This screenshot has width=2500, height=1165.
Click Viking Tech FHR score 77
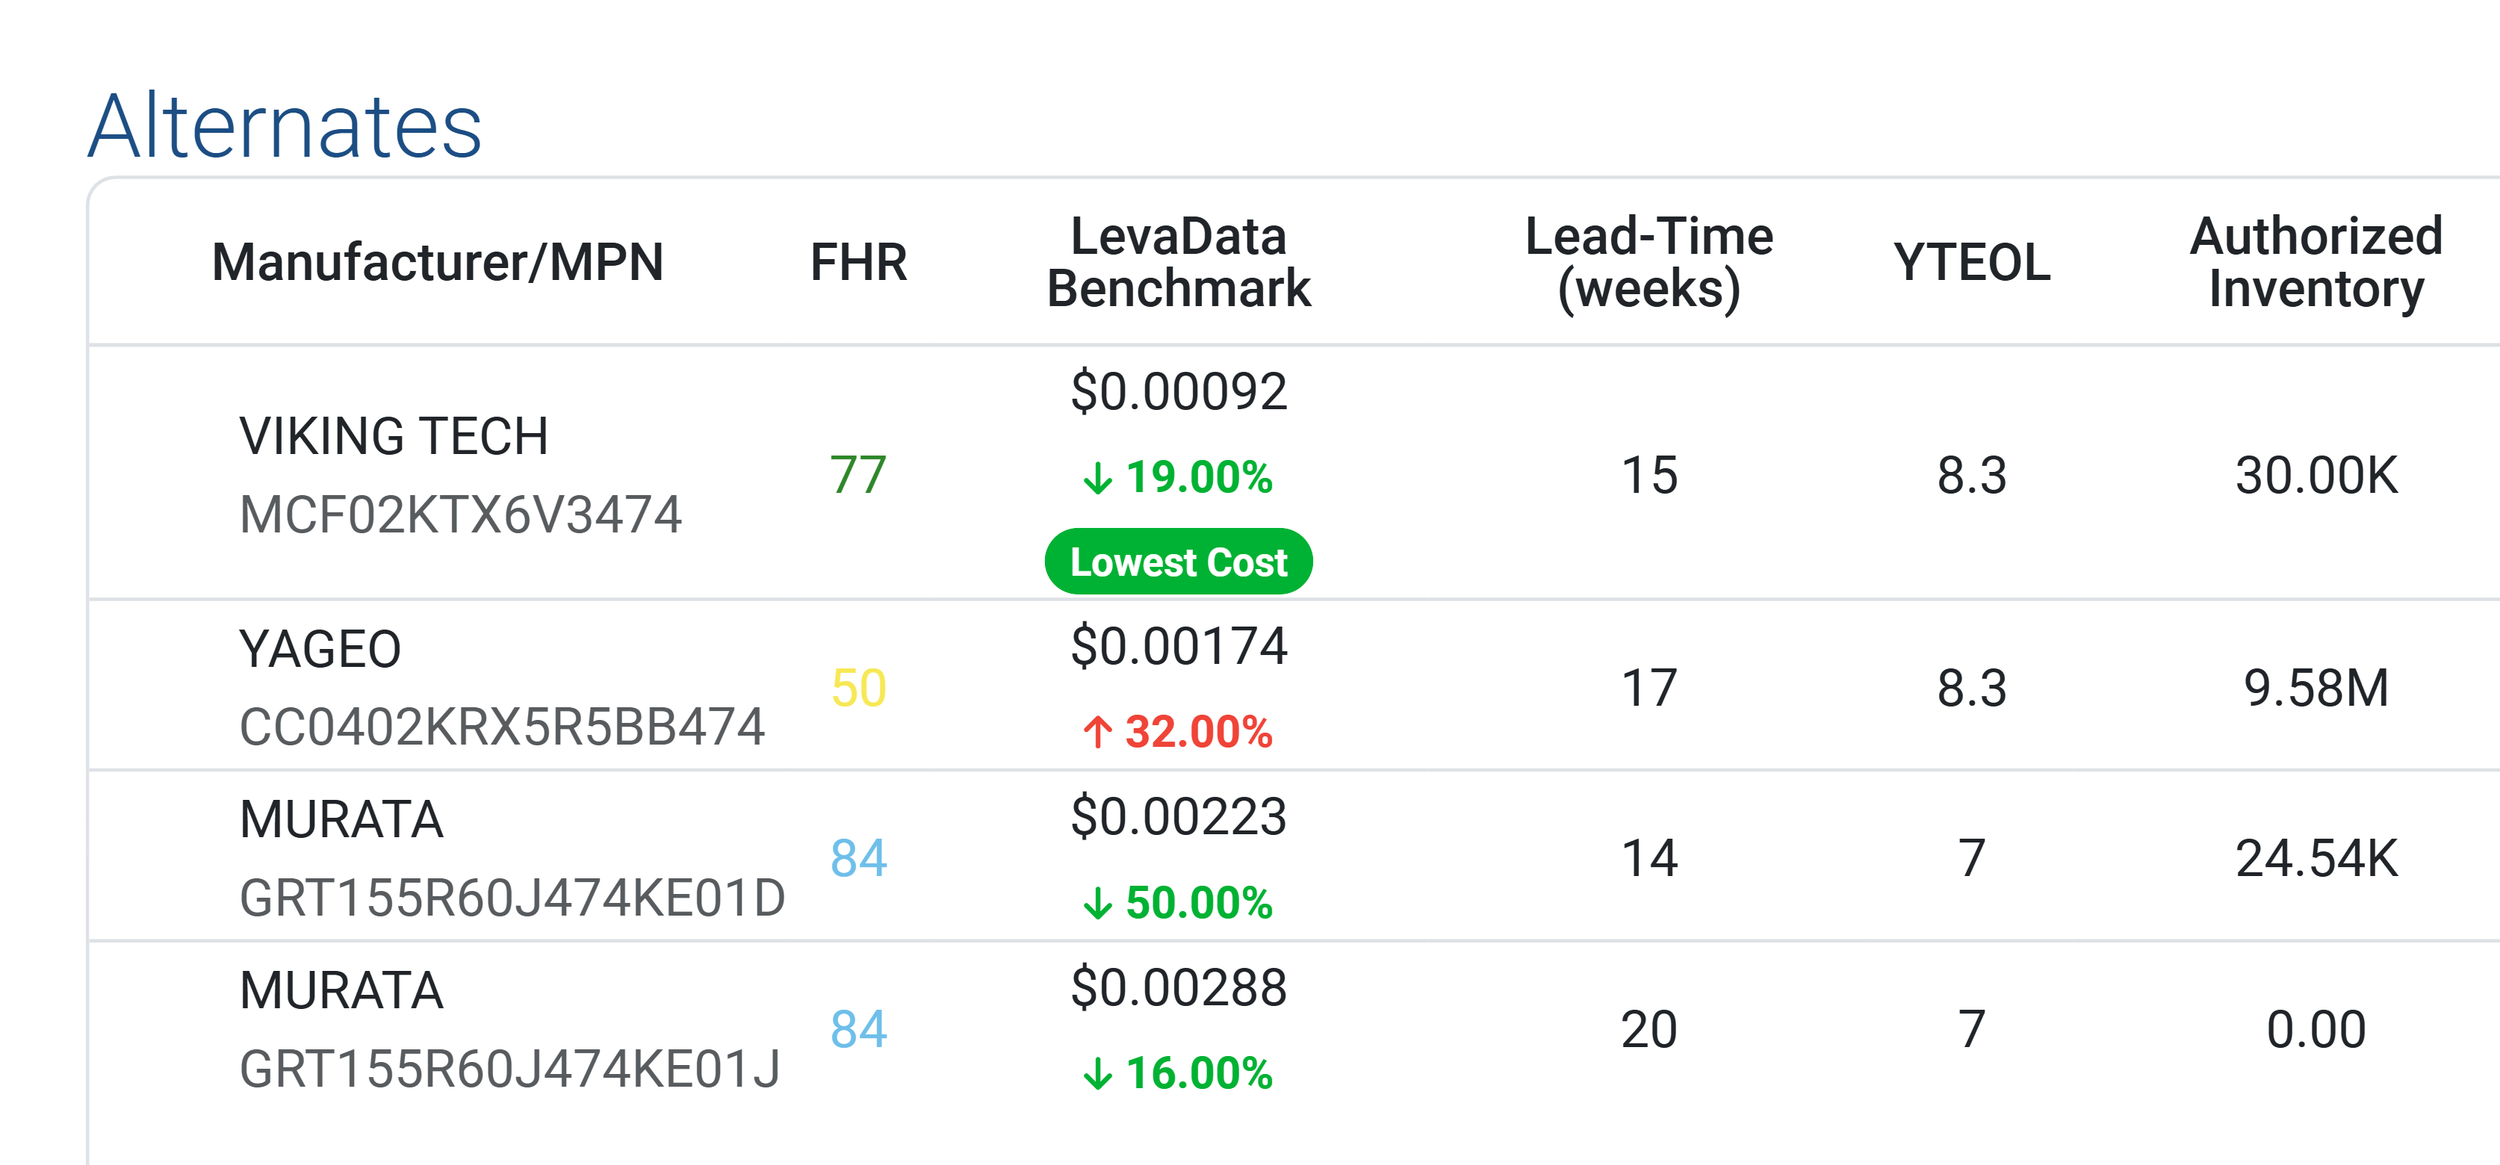click(858, 475)
